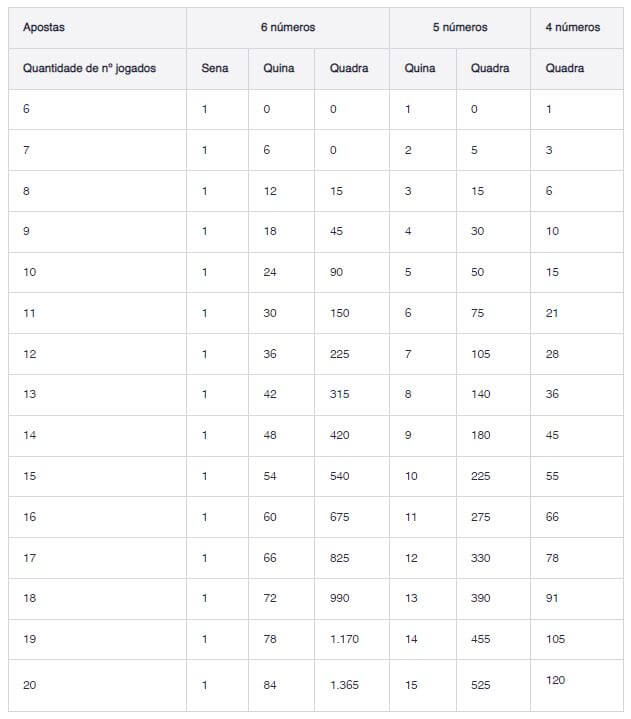Click the cell with value 120
This screenshot has width=631, height=719.
[556, 680]
